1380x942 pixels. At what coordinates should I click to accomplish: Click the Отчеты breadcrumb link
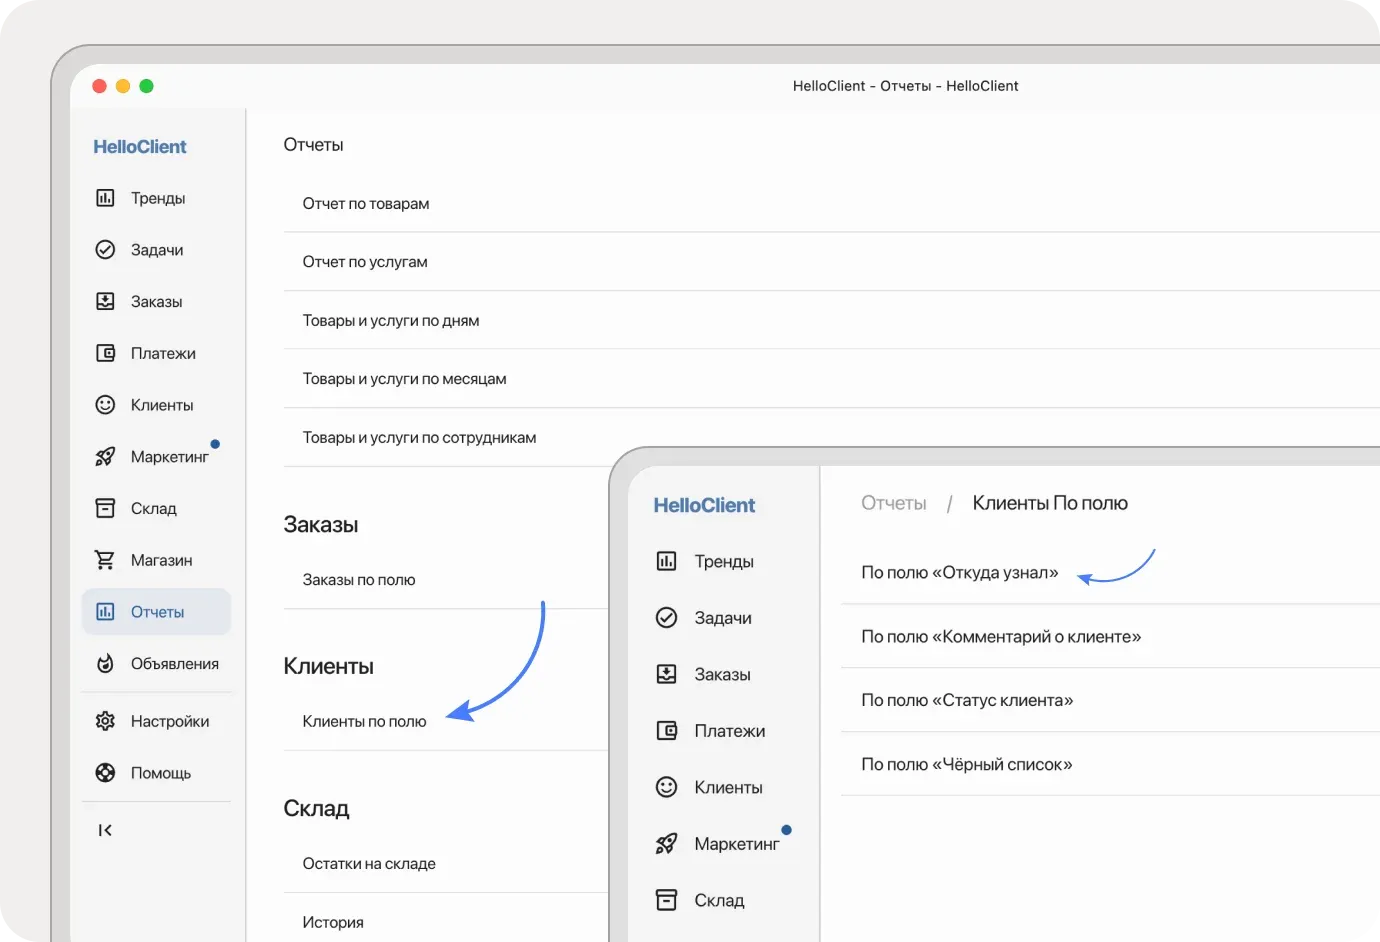893,504
